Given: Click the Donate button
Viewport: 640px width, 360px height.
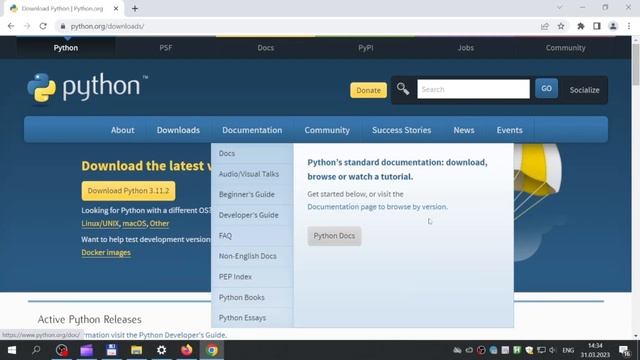Looking at the screenshot, I should pos(368,90).
